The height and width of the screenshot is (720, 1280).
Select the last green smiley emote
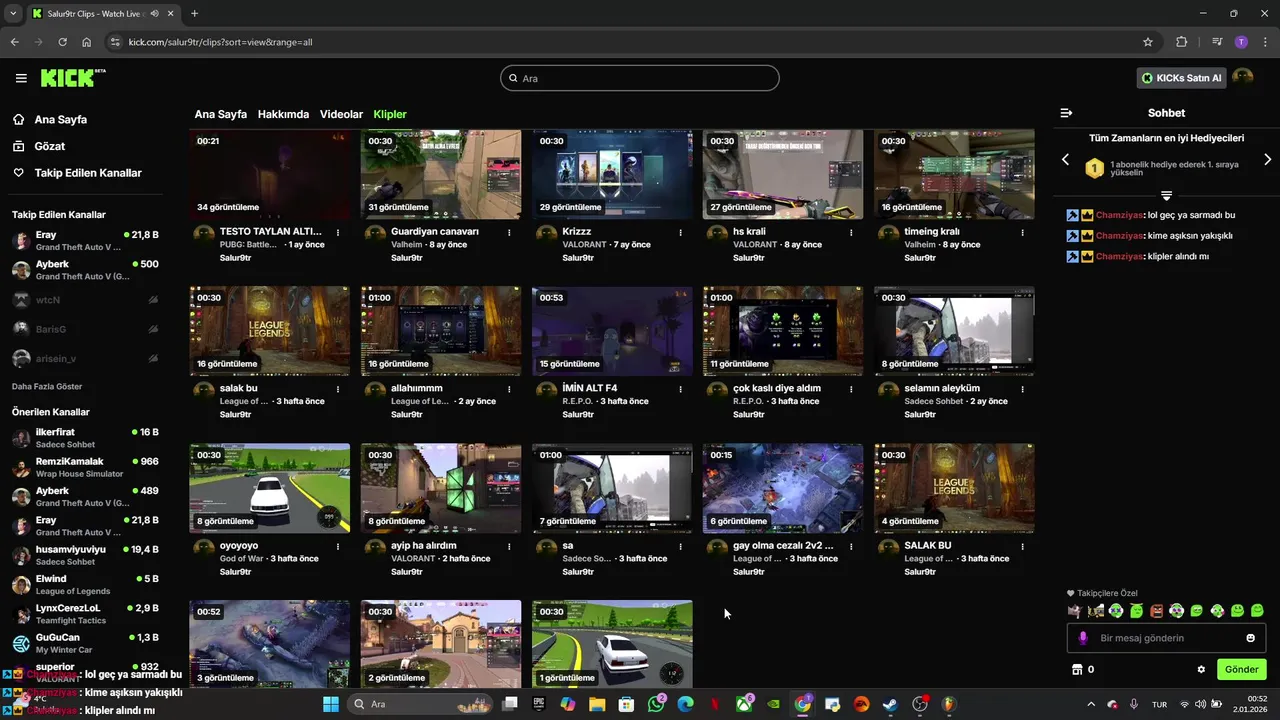coord(1257,611)
